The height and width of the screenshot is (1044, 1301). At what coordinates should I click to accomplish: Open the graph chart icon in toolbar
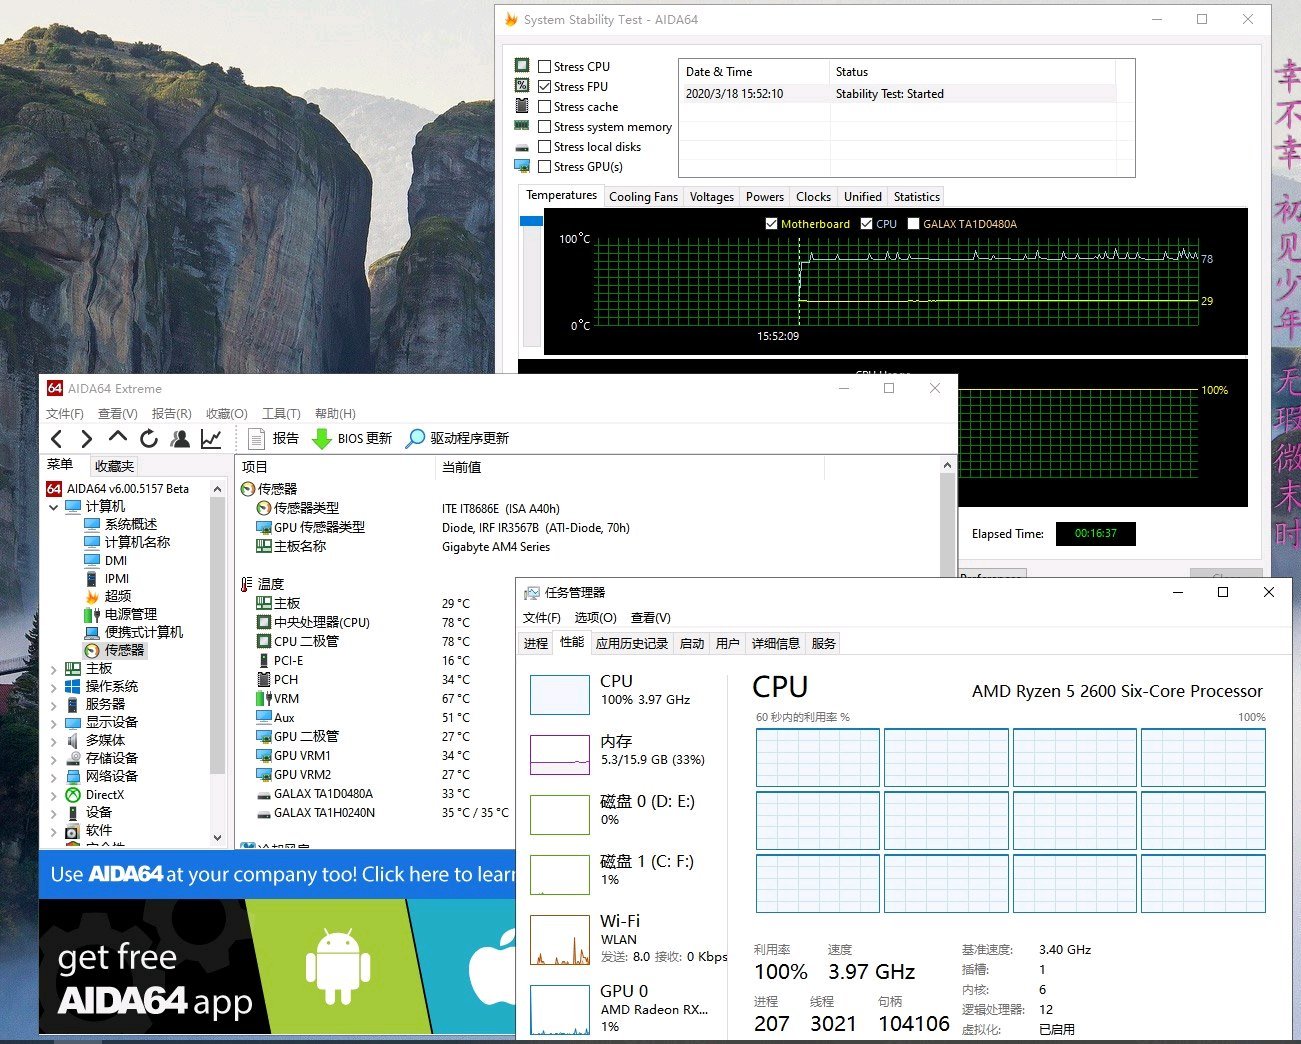point(211,438)
